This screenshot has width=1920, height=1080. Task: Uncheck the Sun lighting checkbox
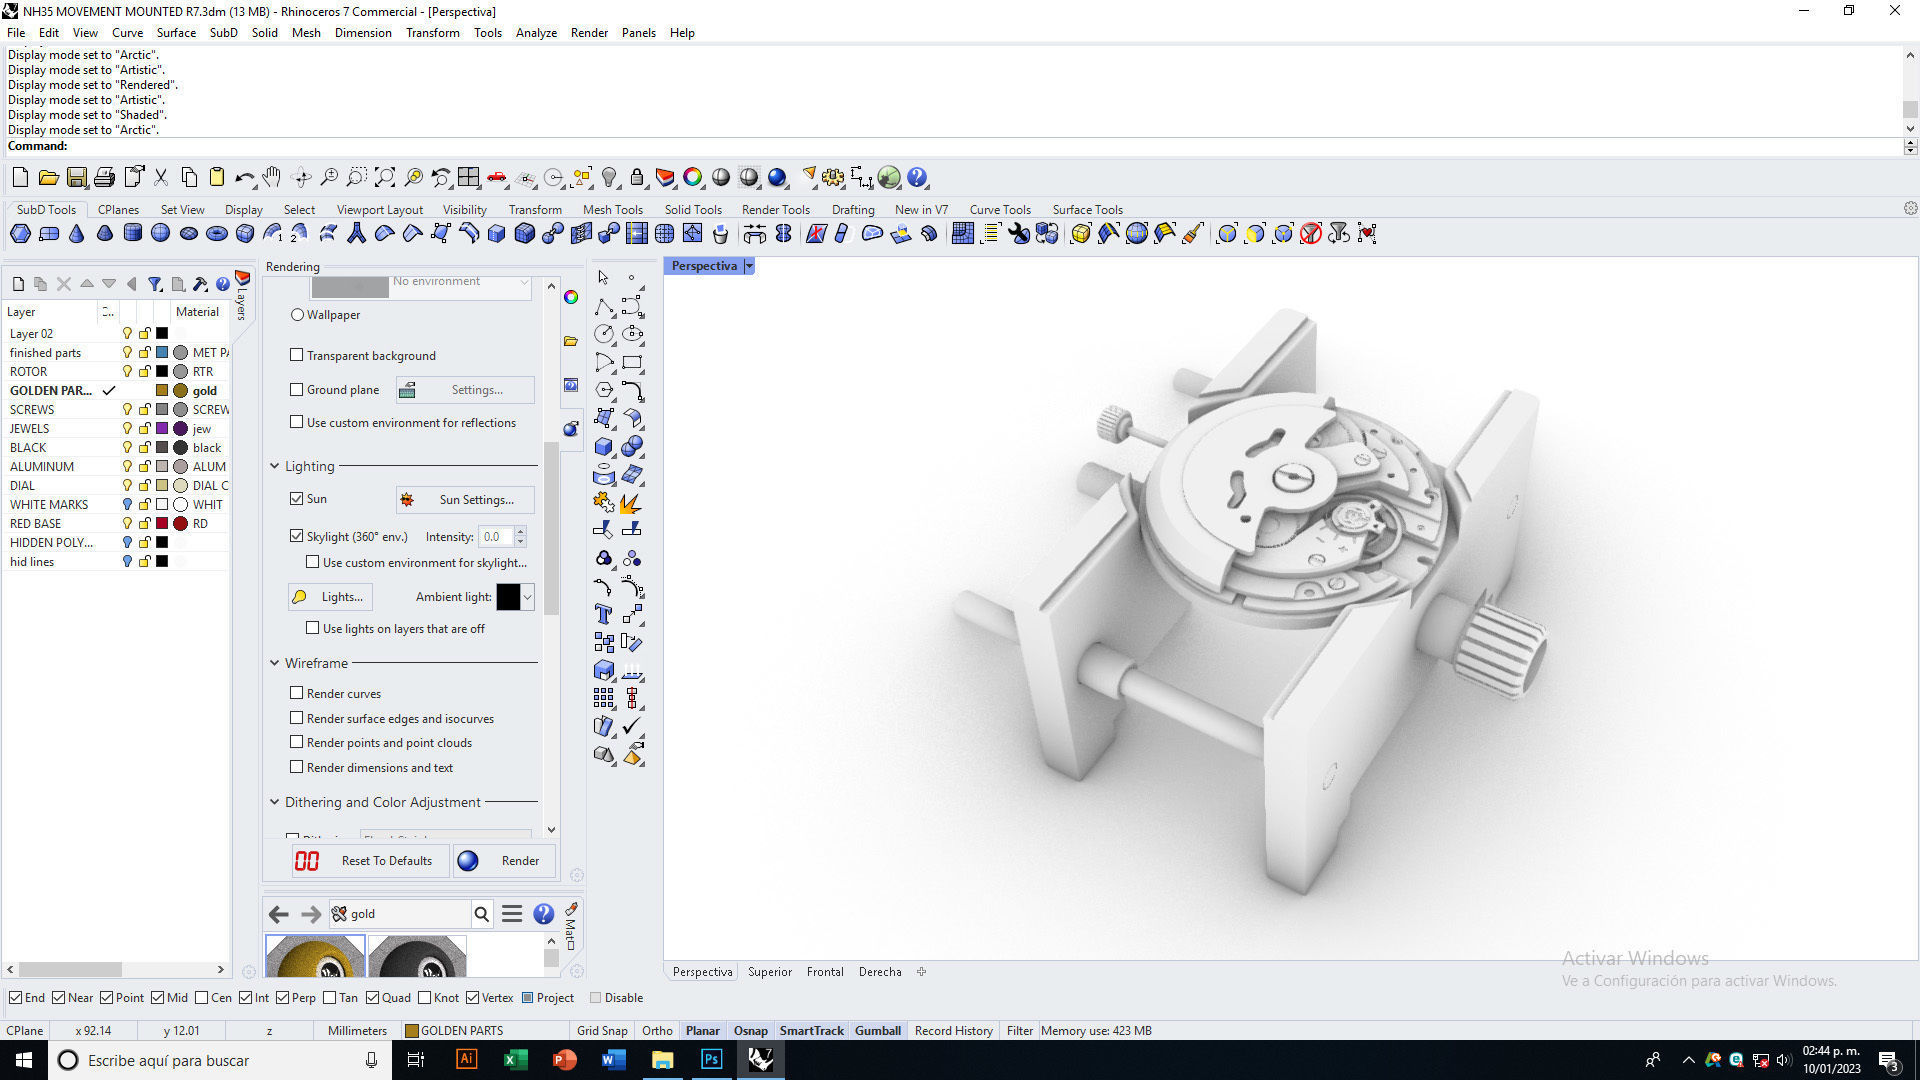tap(297, 498)
